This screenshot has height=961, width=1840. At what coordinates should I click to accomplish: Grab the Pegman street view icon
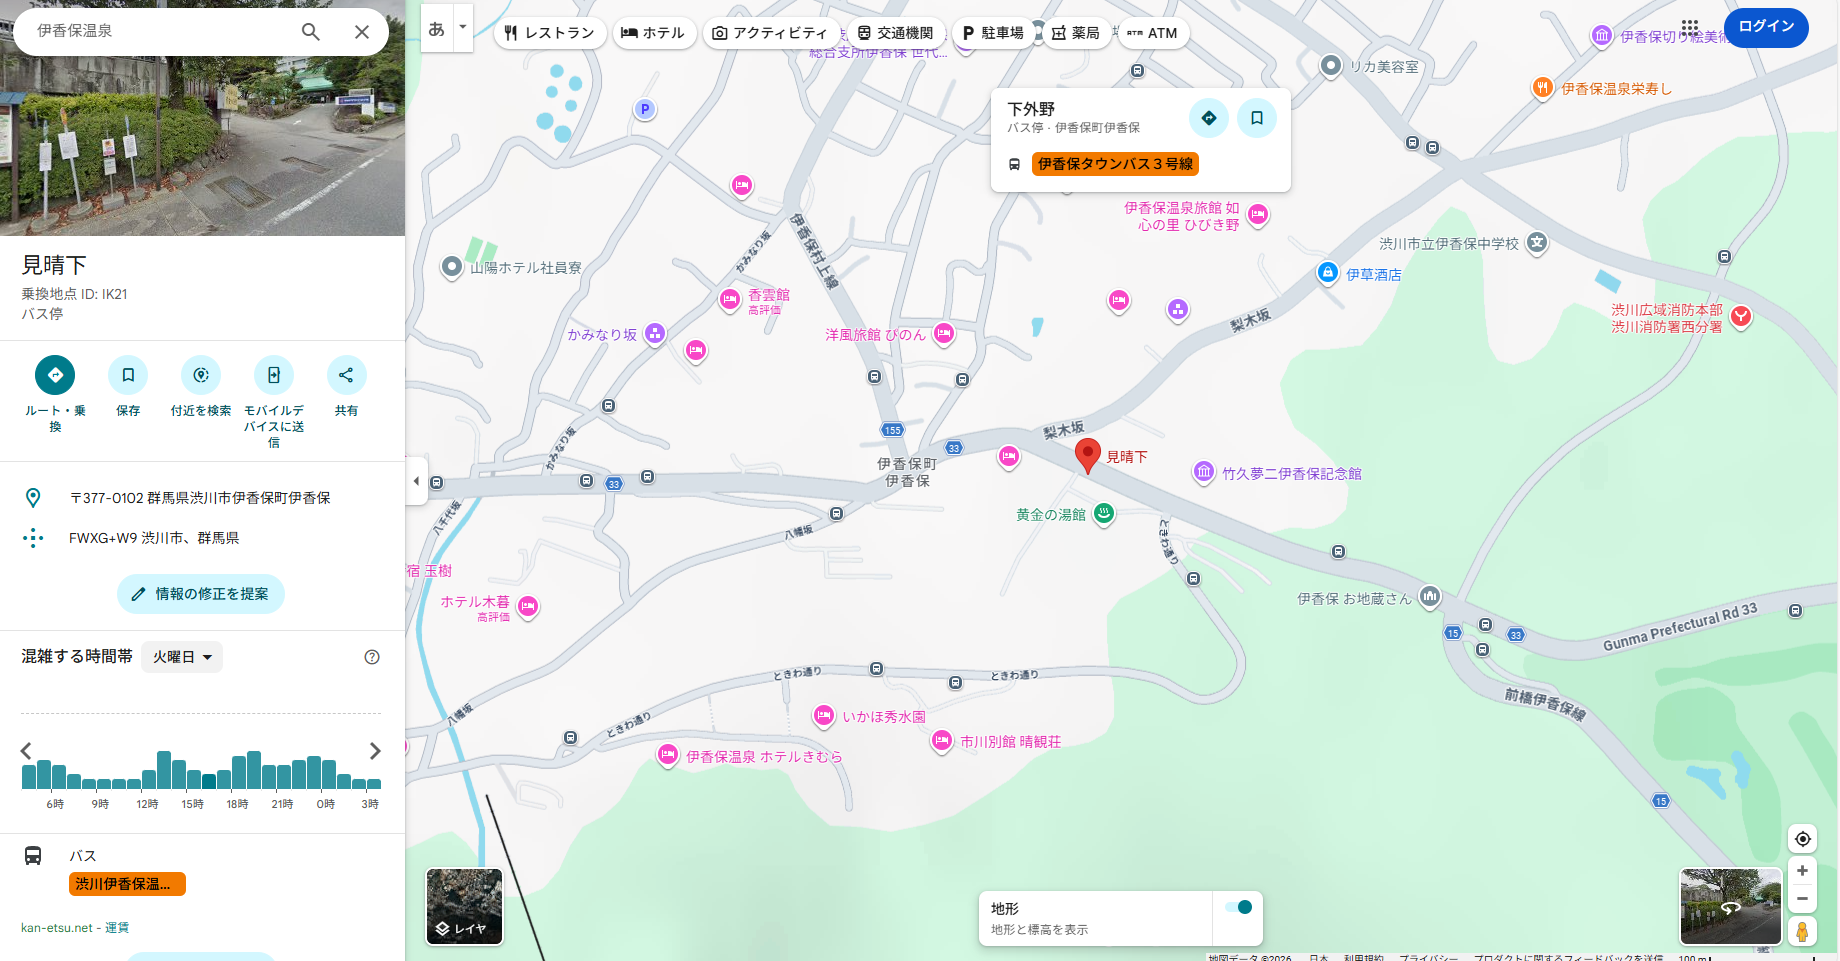tap(1802, 931)
